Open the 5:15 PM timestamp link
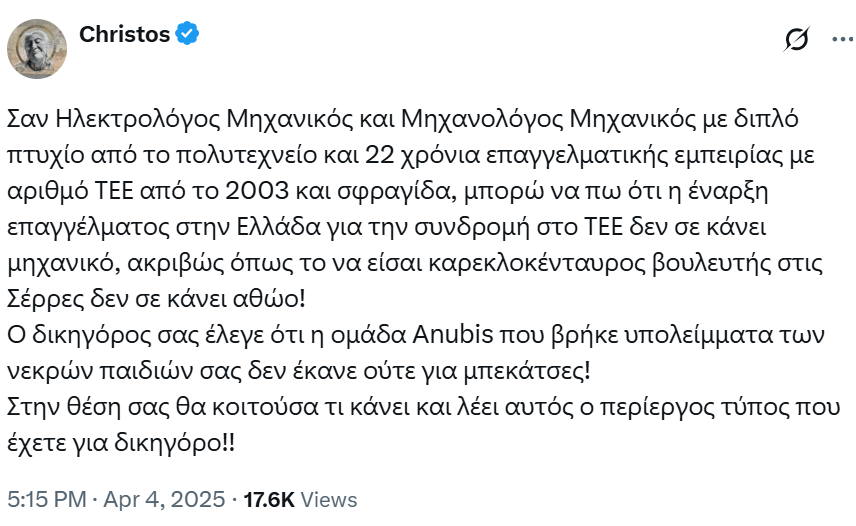Screen dimensions: 856x526 point(47,499)
